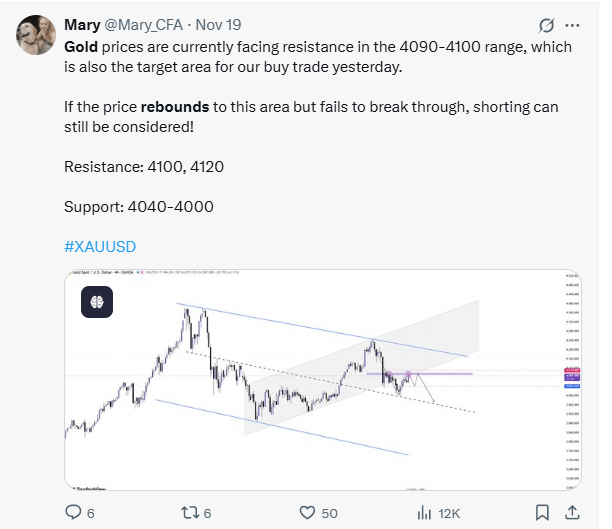Click the #XAUUSD hashtag link
This screenshot has height=529, width=612.
98,247
